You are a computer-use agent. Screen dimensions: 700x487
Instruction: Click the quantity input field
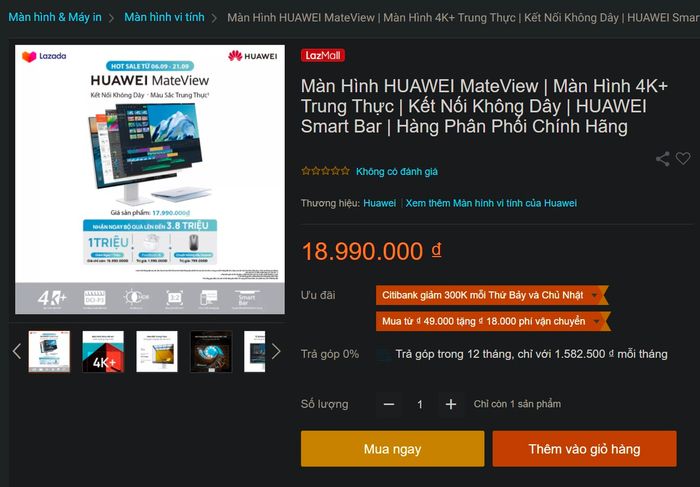pyautogui.click(x=420, y=404)
